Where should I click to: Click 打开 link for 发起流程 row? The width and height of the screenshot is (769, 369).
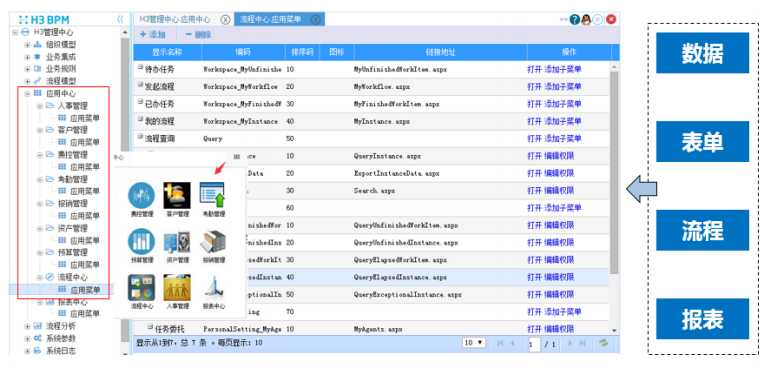click(535, 87)
